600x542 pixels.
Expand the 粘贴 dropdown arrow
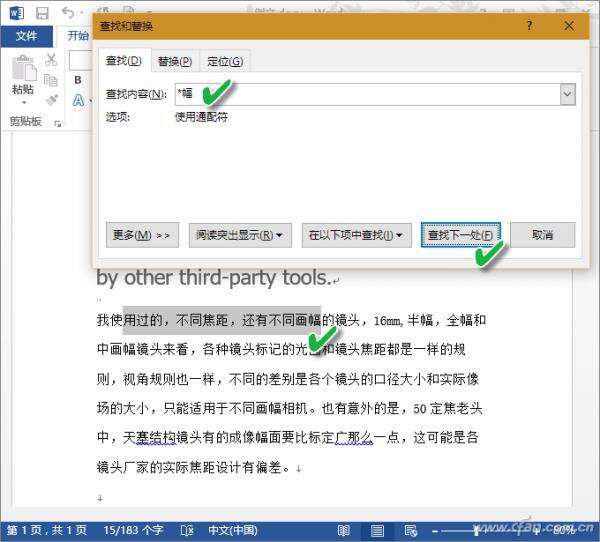click(24, 103)
